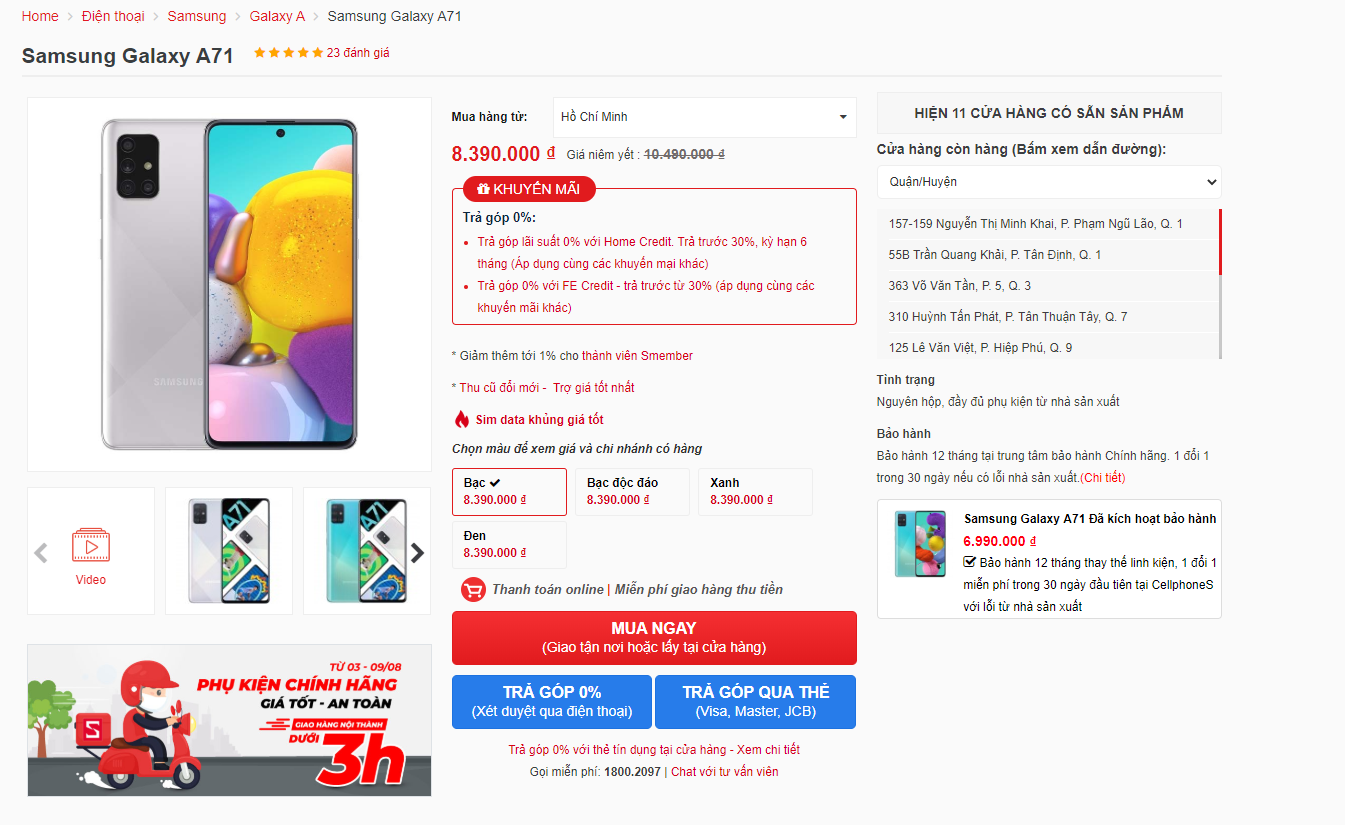Open the activated-warranty Galaxy A71 product image

tap(920, 544)
